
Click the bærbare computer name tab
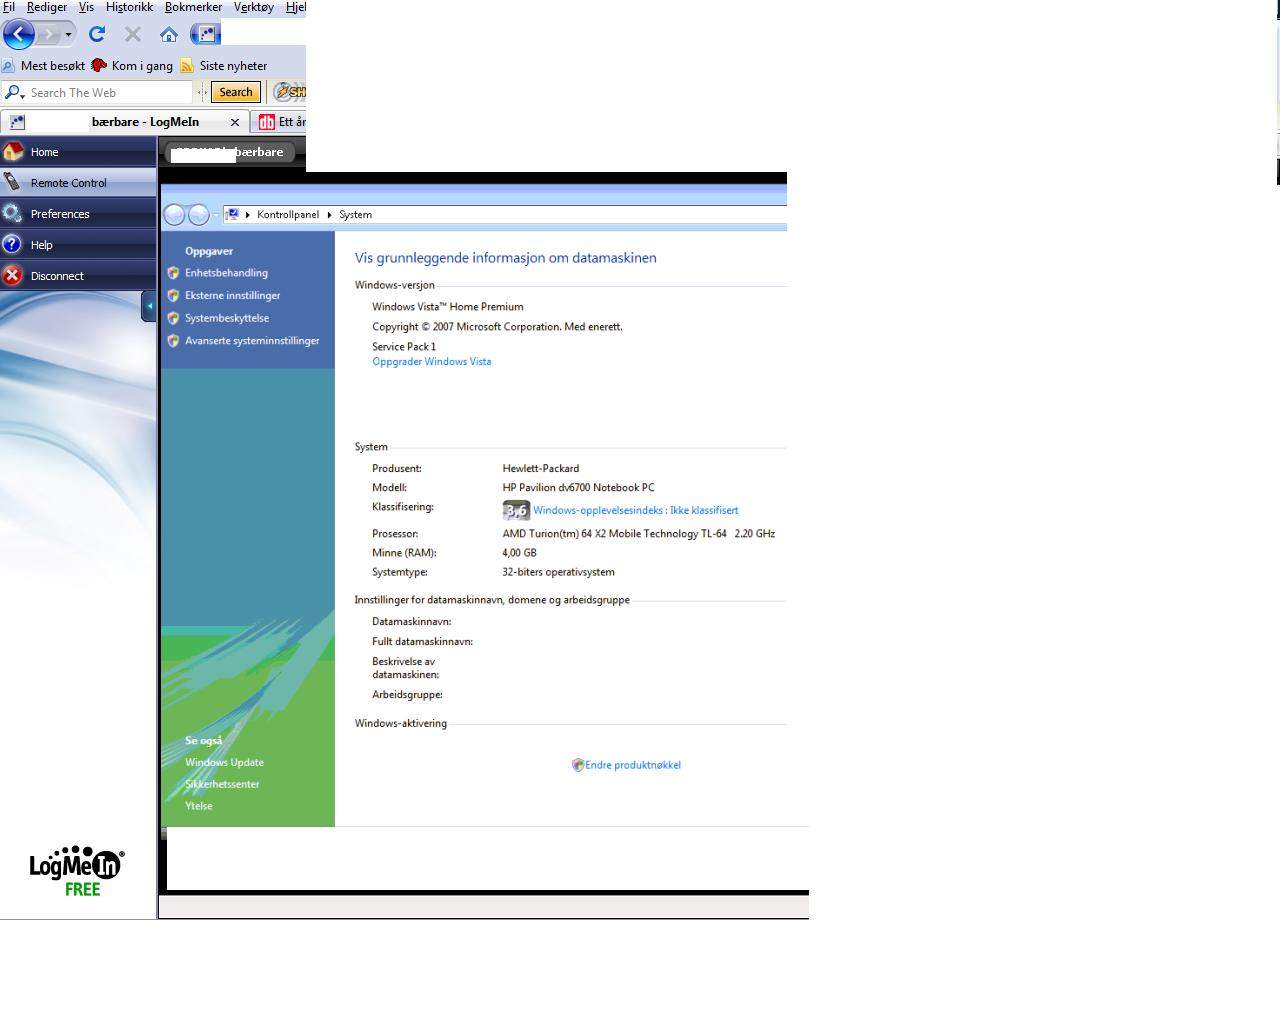click(x=230, y=152)
